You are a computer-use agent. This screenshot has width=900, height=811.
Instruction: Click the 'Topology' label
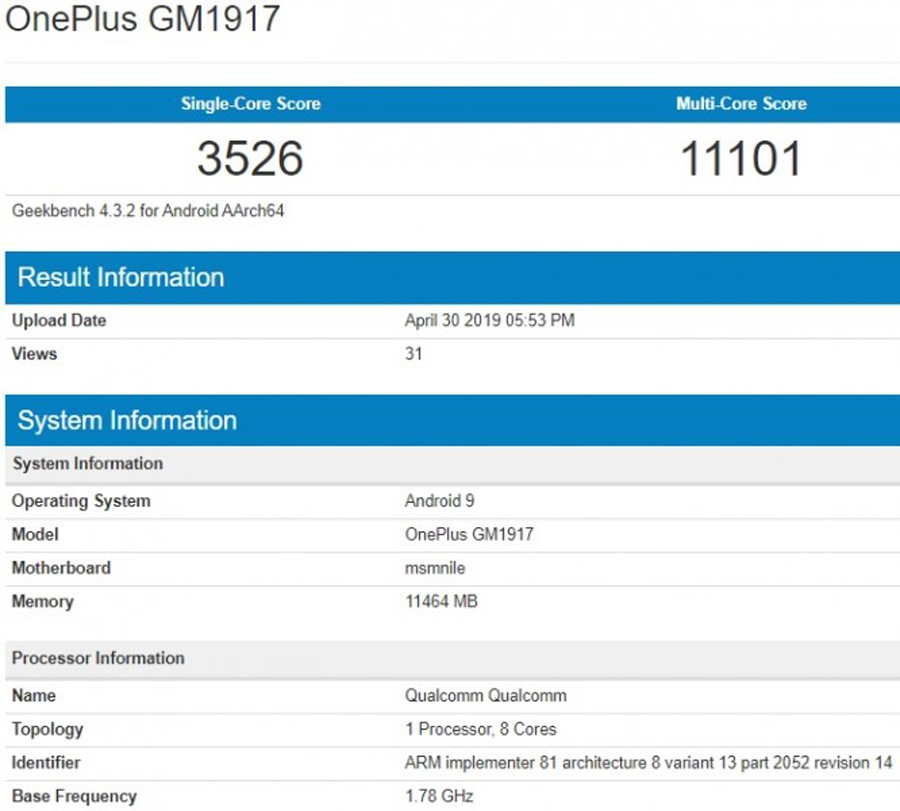(x=48, y=729)
